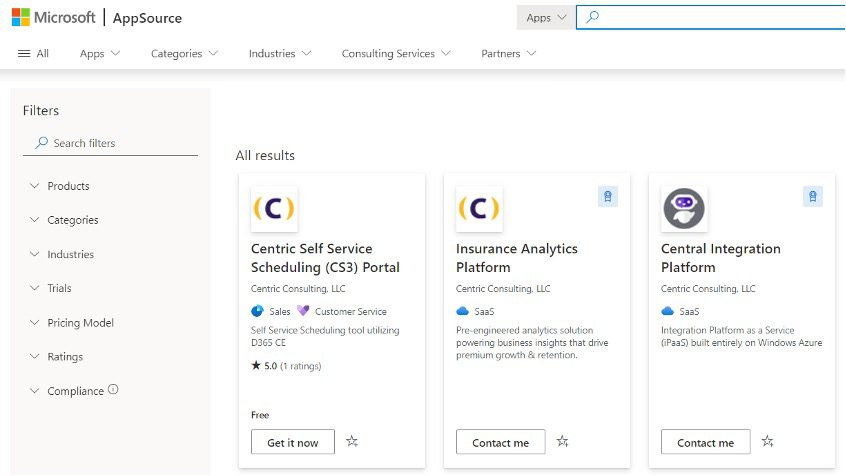Screen dimensions: 846x476
Task: Open the Categories navigation menu
Action: tap(184, 54)
